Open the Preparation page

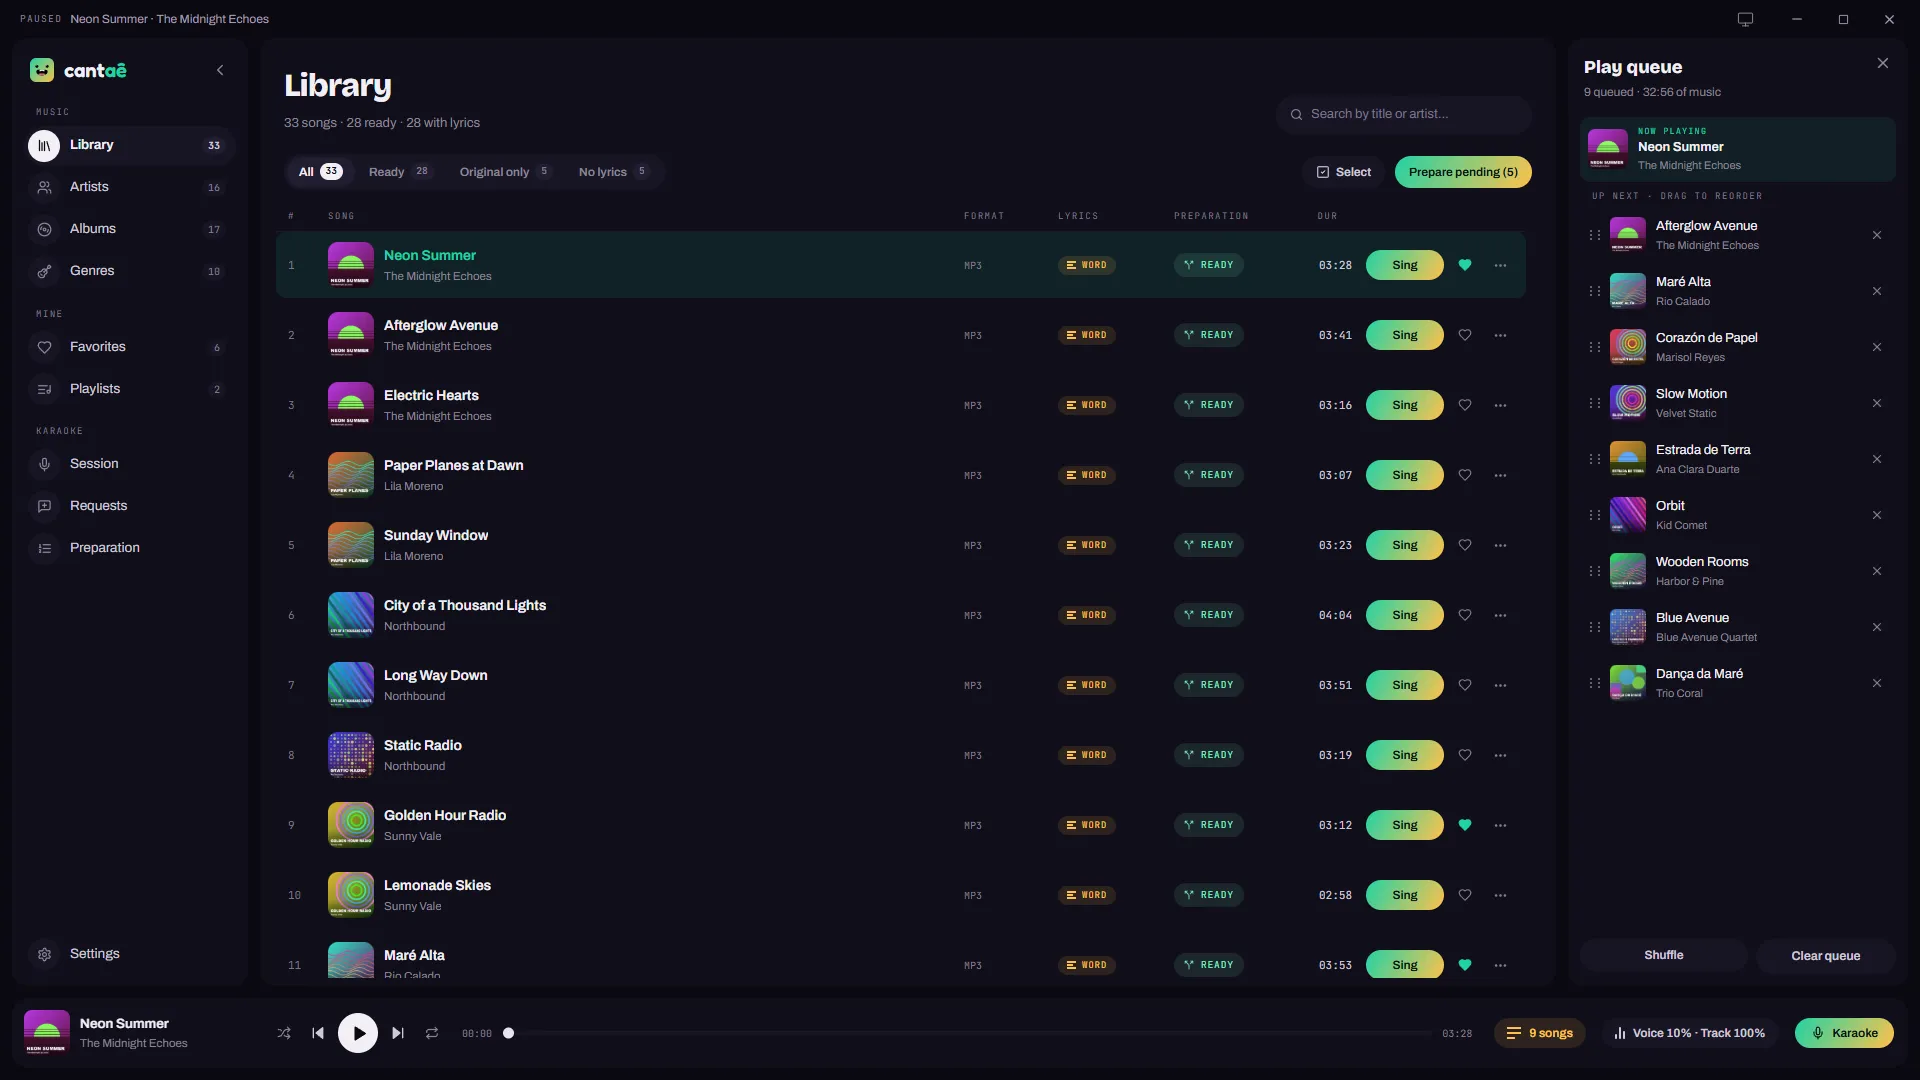(x=130, y=548)
